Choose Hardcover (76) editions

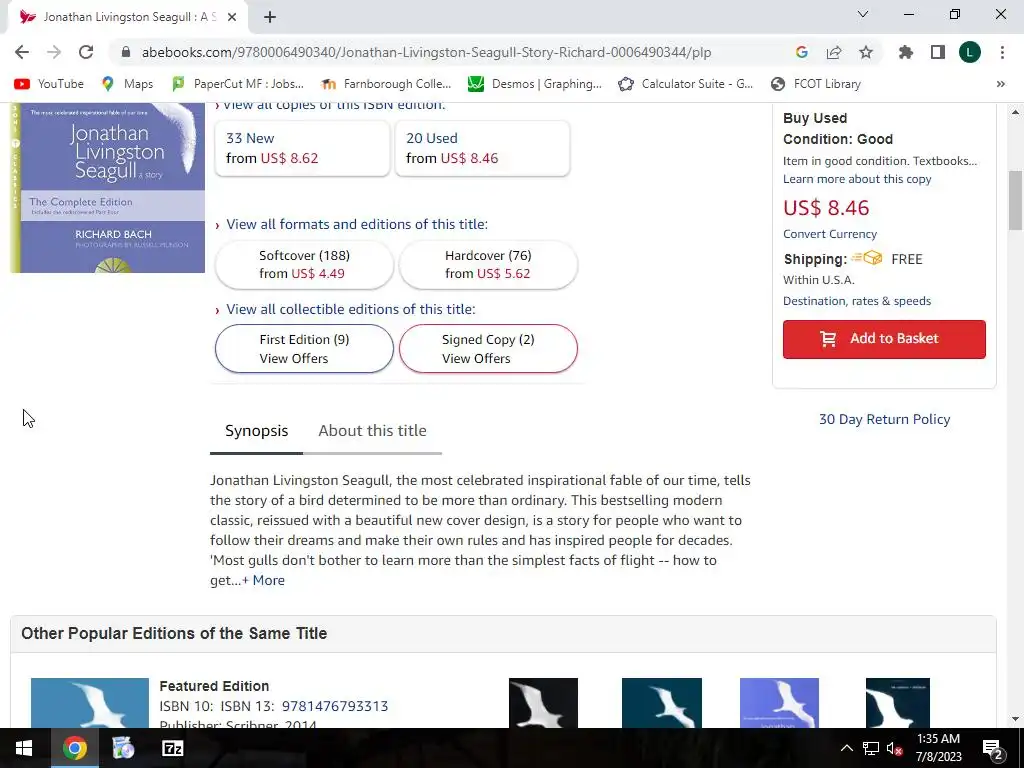488,264
